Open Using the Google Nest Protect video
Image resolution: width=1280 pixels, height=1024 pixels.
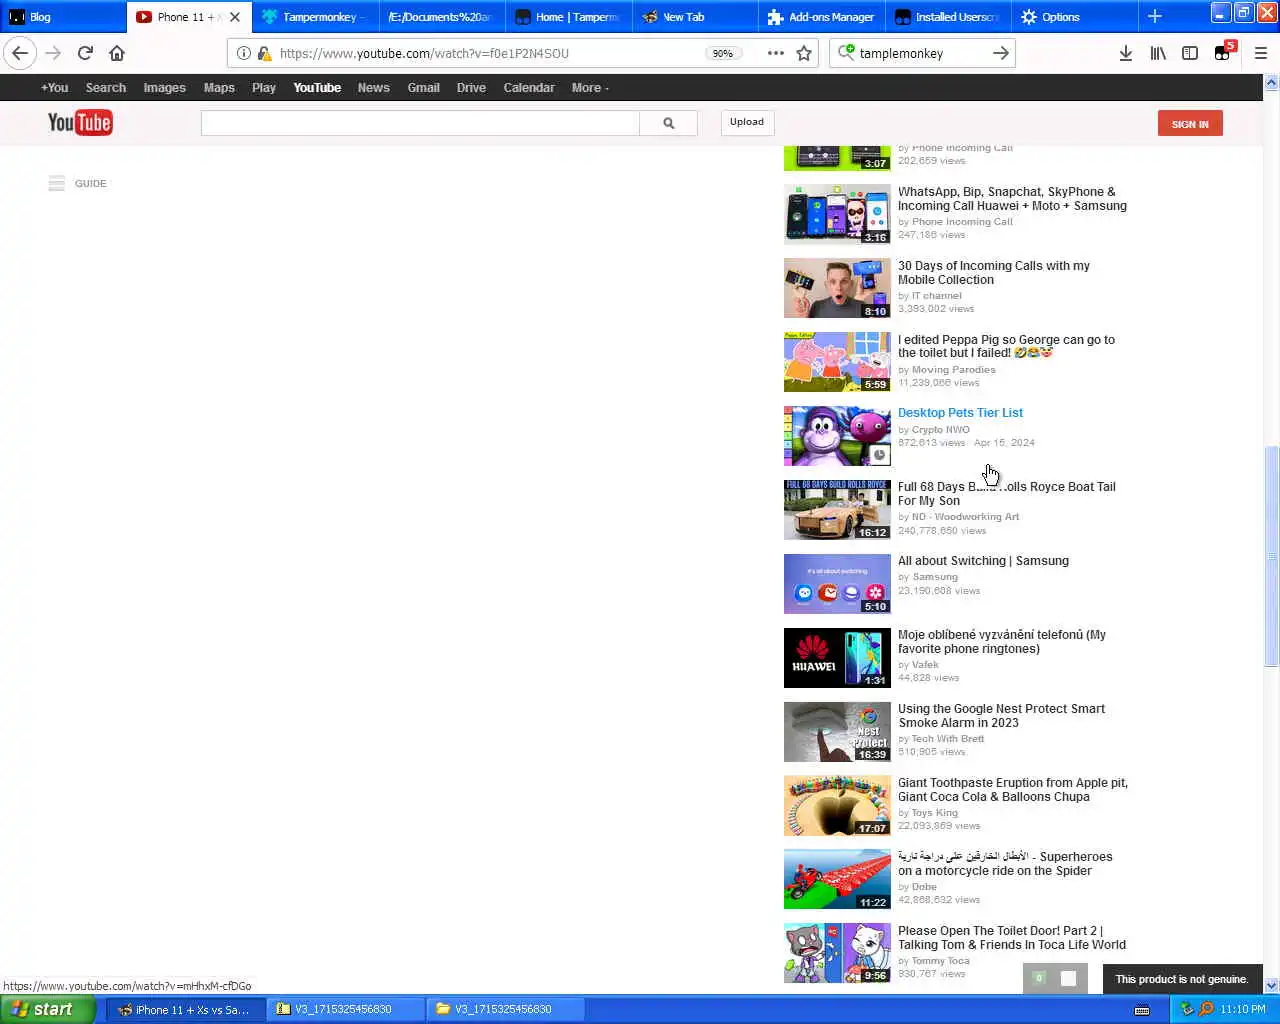click(1001, 716)
